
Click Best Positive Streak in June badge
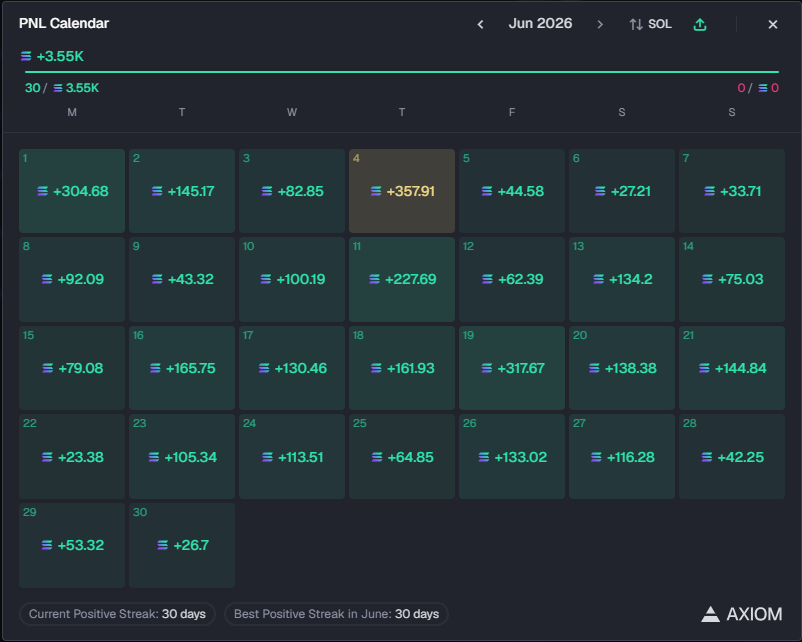336,614
